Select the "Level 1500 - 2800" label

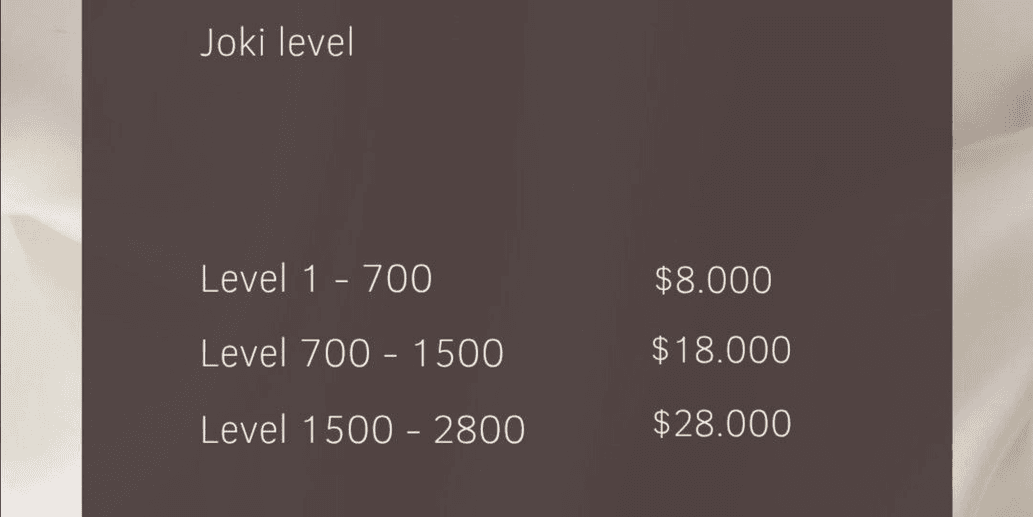[x=362, y=429]
